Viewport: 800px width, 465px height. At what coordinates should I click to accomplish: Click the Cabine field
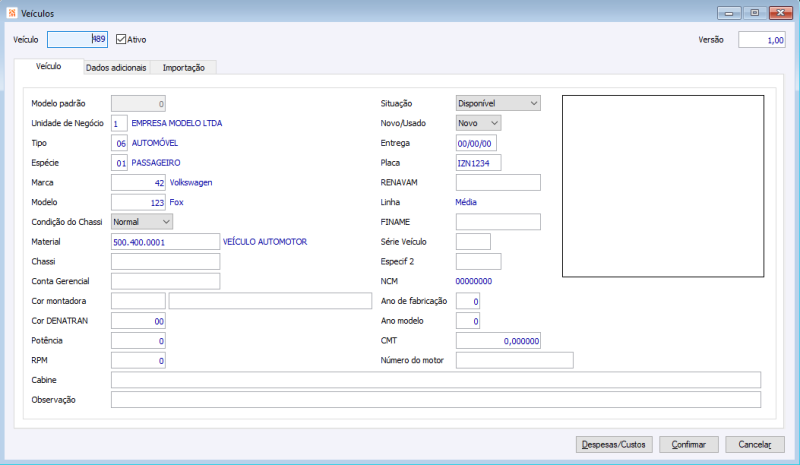(x=436, y=380)
